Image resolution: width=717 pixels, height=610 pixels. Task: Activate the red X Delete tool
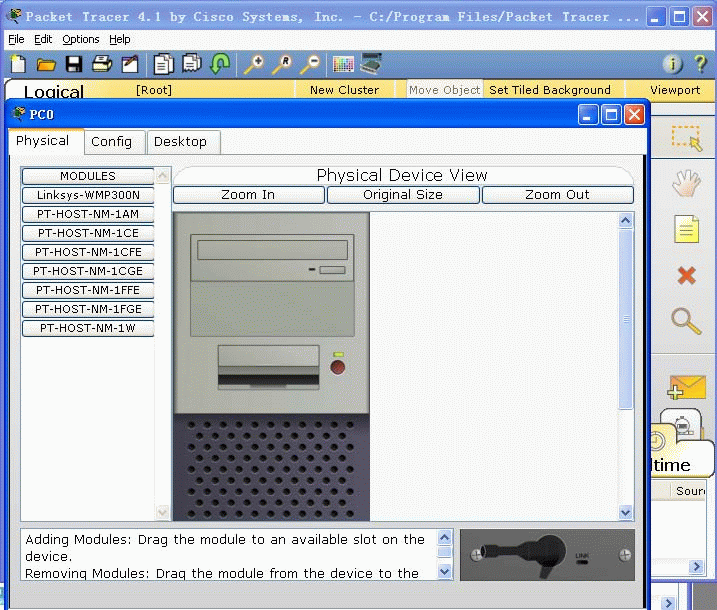pyautogui.click(x=686, y=275)
